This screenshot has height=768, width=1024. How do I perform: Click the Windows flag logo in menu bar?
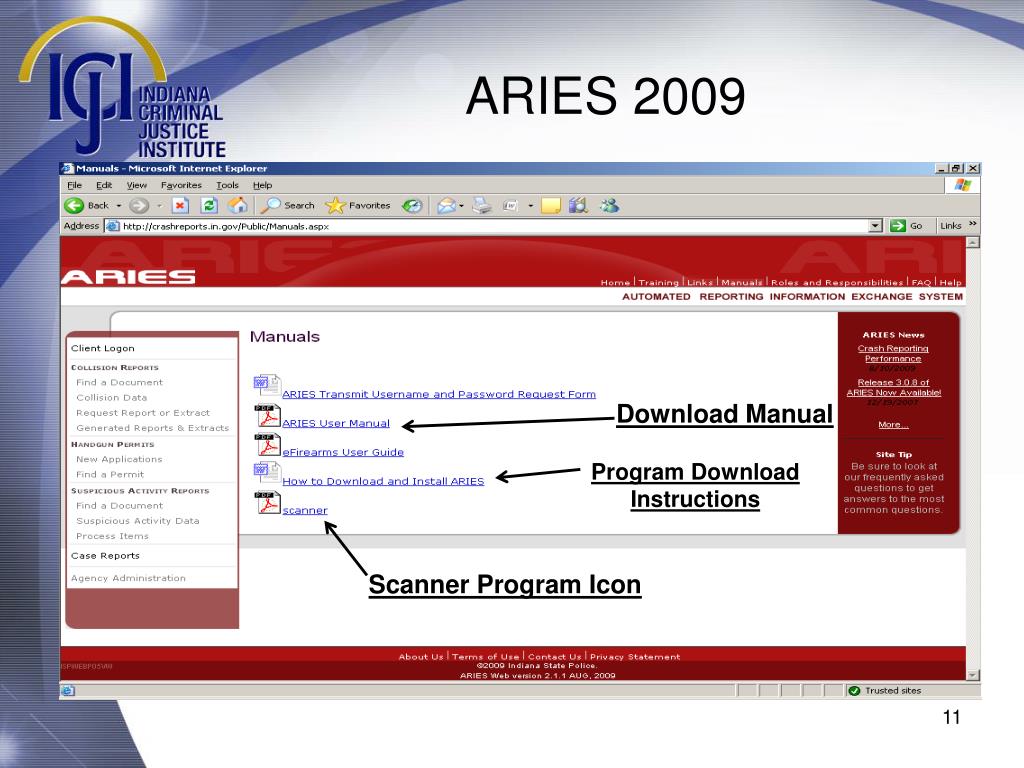point(963,185)
